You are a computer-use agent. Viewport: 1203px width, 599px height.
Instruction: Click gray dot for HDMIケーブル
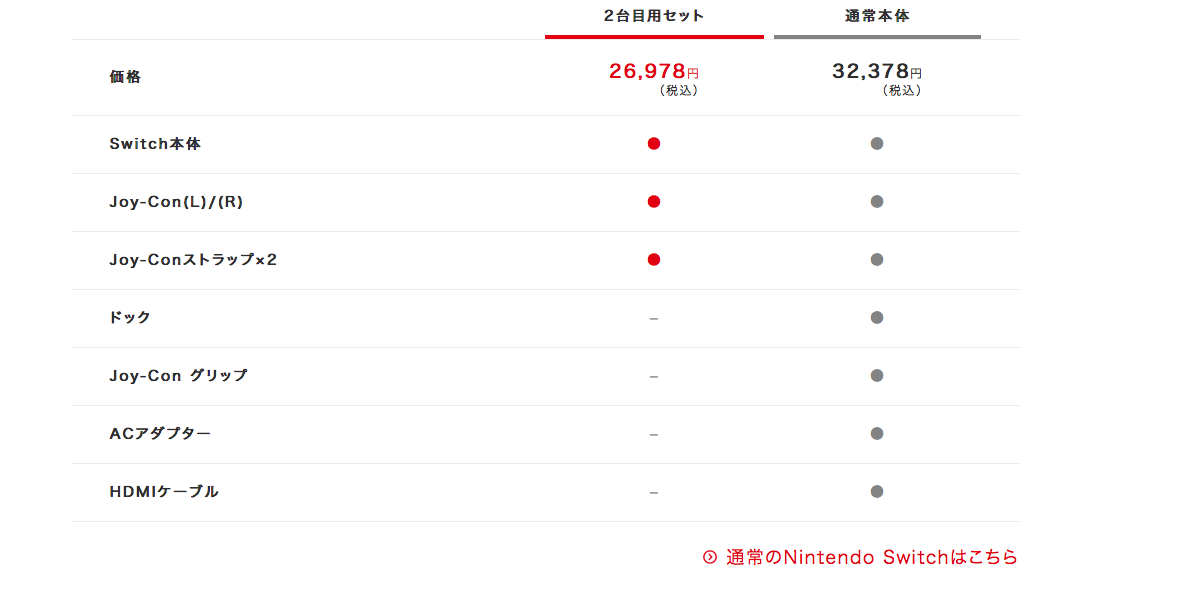click(x=877, y=491)
